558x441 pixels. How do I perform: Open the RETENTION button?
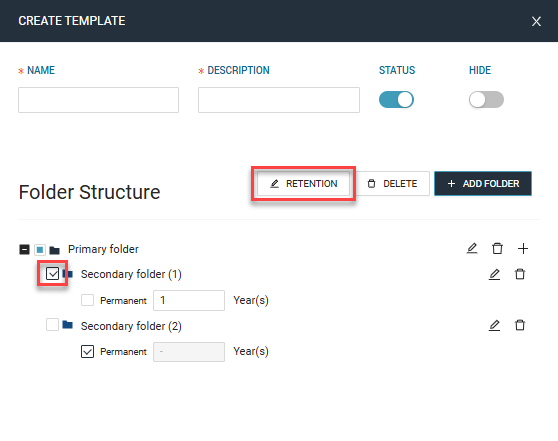(x=304, y=184)
